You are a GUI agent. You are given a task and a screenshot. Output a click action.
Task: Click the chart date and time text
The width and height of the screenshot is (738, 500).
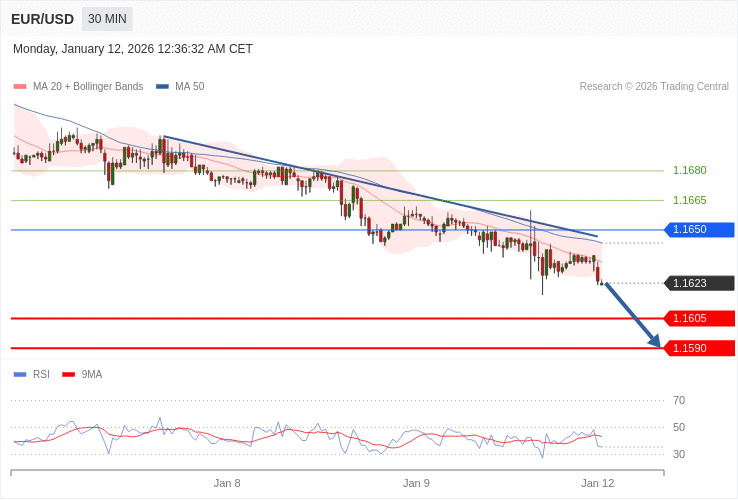tap(133, 49)
